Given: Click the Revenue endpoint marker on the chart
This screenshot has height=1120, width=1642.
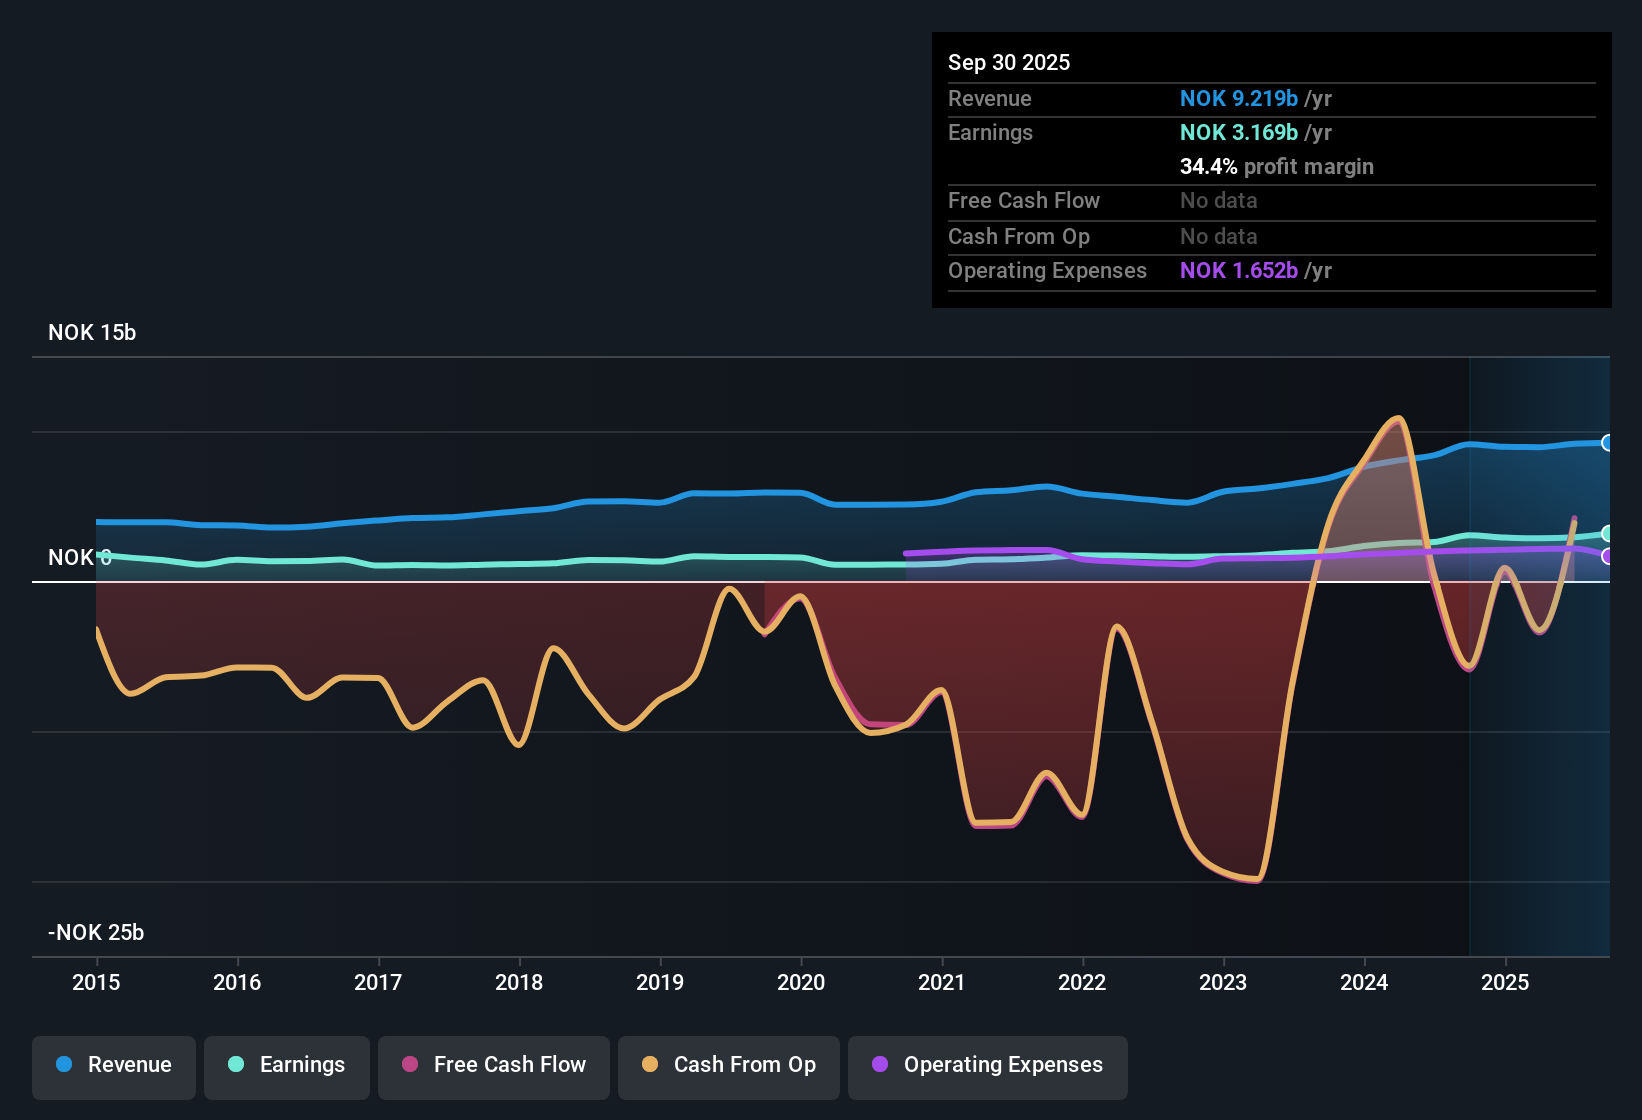Looking at the screenshot, I should pos(1607,442).
